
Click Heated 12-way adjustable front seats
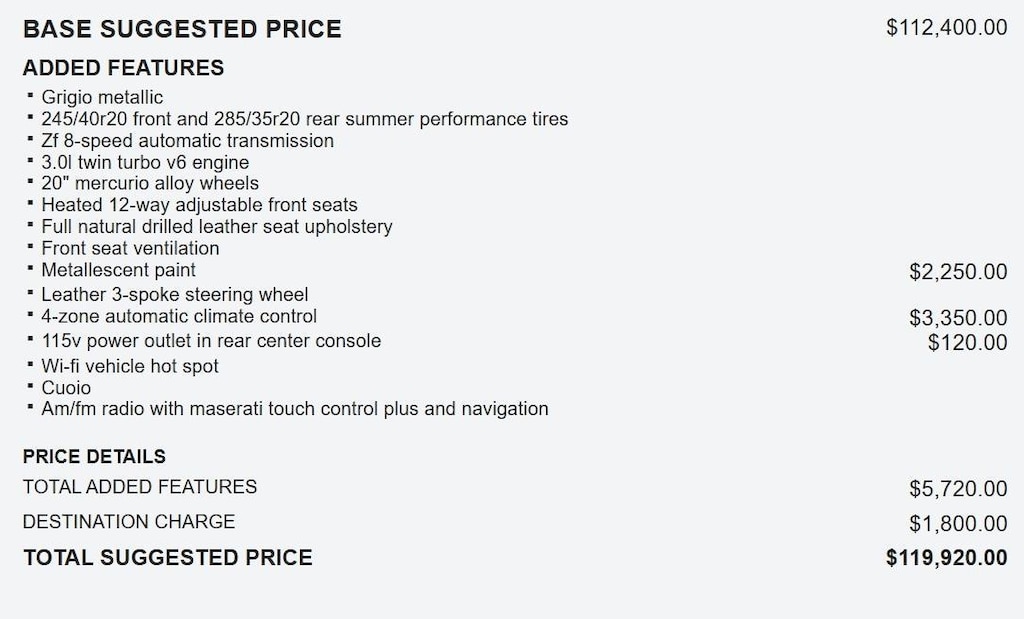pyautogui.click(x=199, y=205)
